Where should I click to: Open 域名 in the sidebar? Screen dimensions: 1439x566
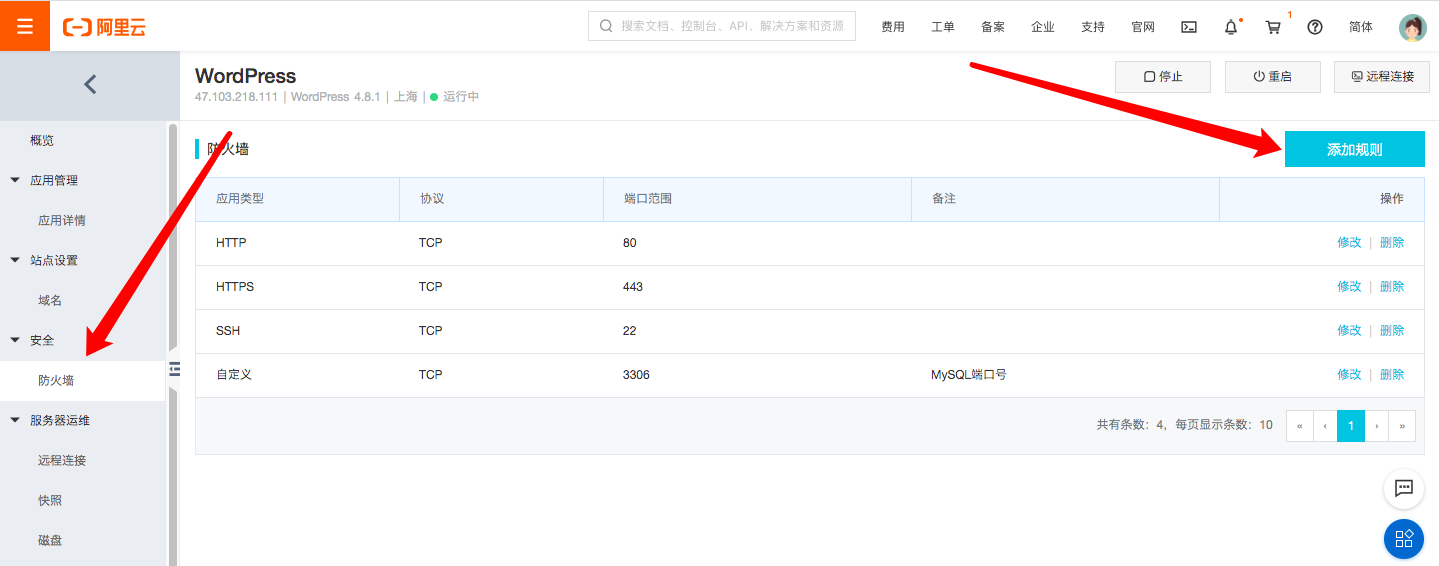point(50,301)
